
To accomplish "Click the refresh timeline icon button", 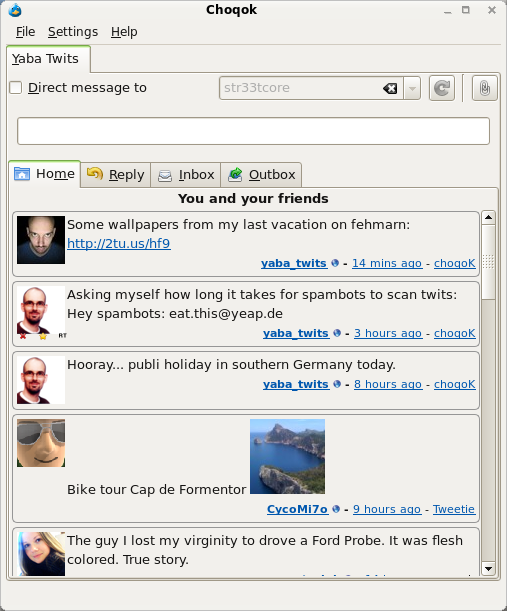I will click(442, 88).
